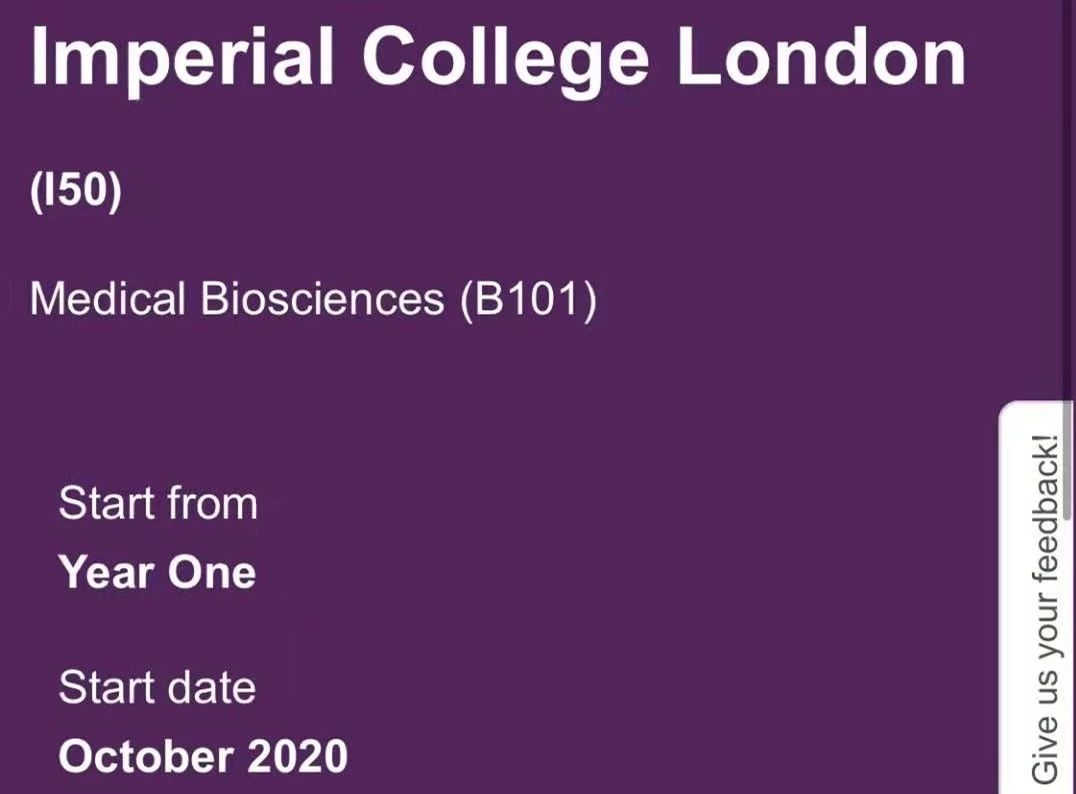1076x794 pixels.
Task: Click the B101 course code in parentheses
Action: pos(528,299)
